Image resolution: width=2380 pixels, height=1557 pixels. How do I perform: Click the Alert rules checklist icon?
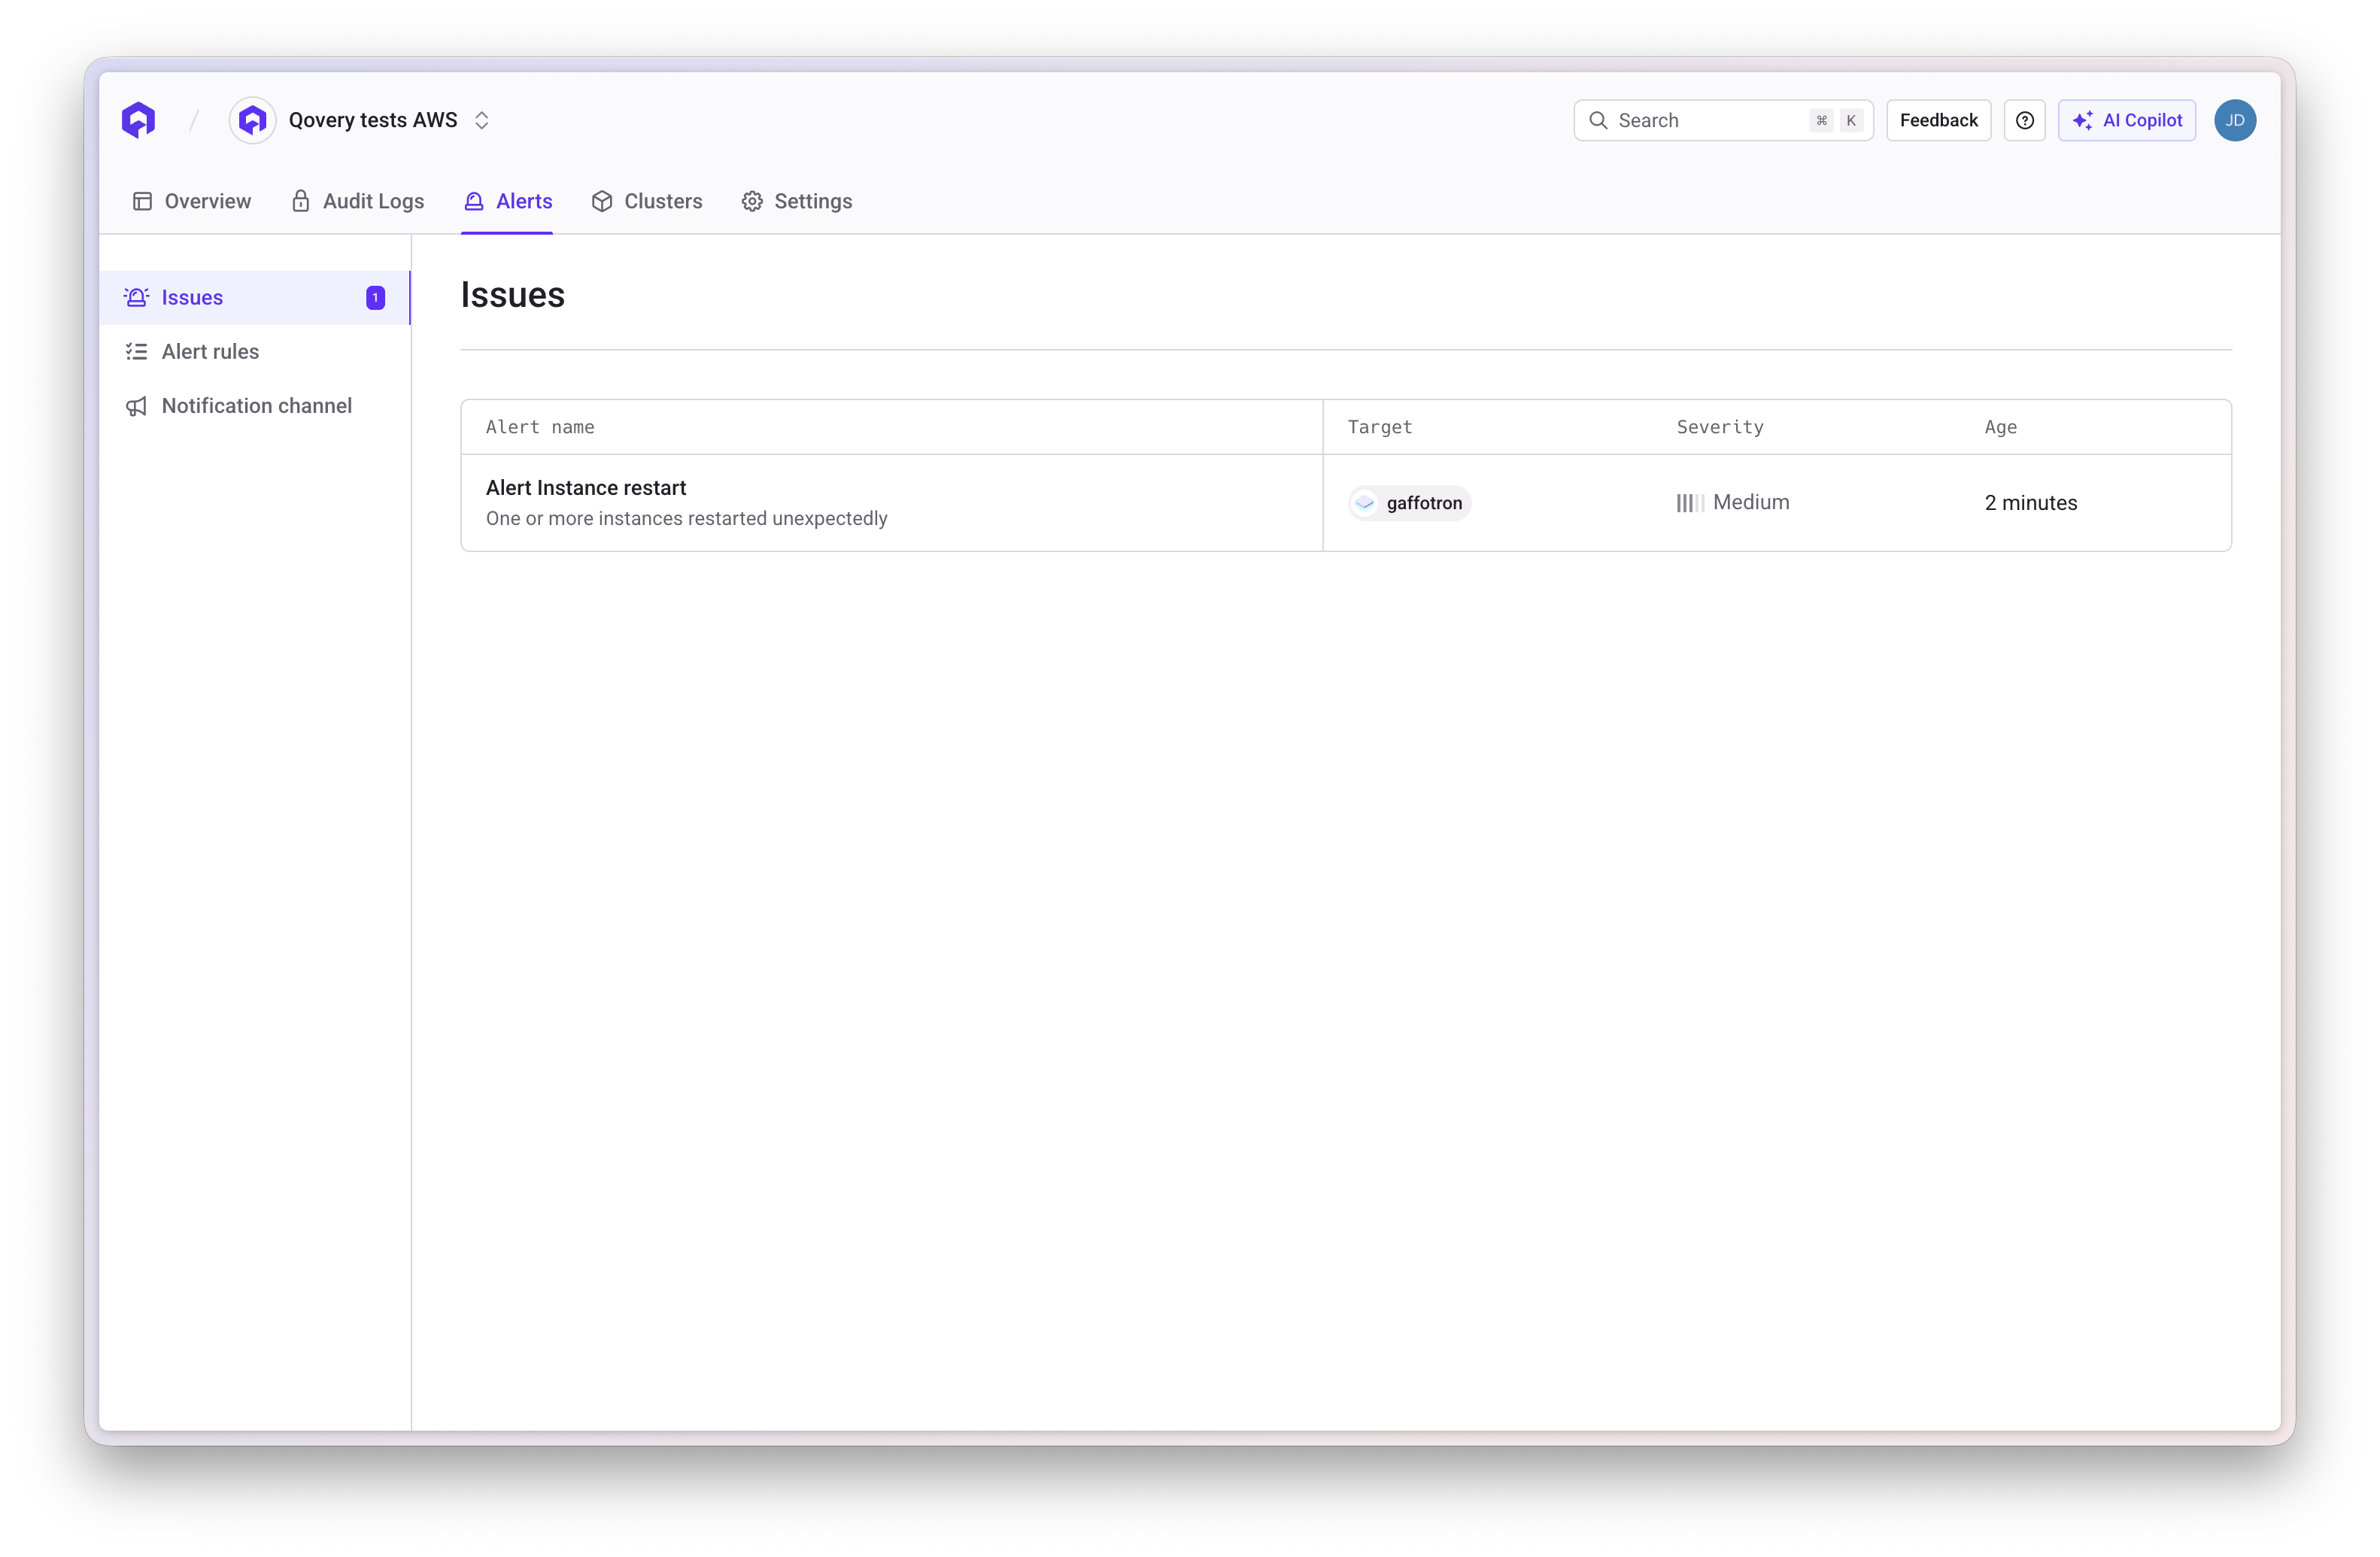136,351
